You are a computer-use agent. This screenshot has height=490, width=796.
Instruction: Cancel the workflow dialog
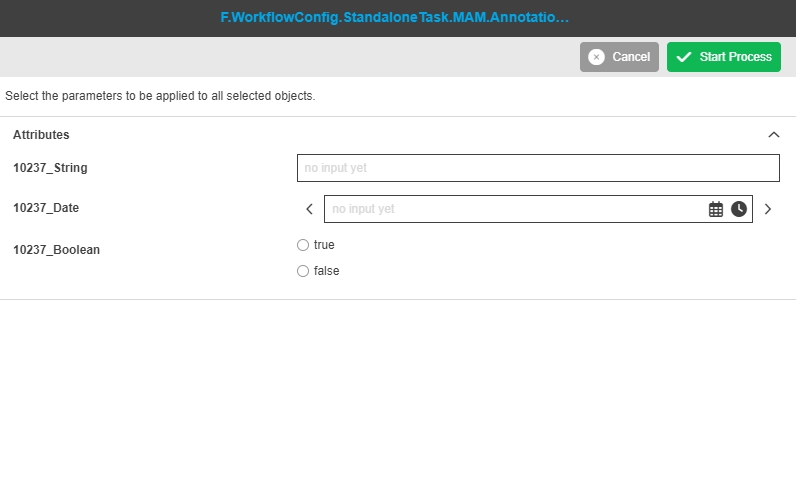point(619,57)
